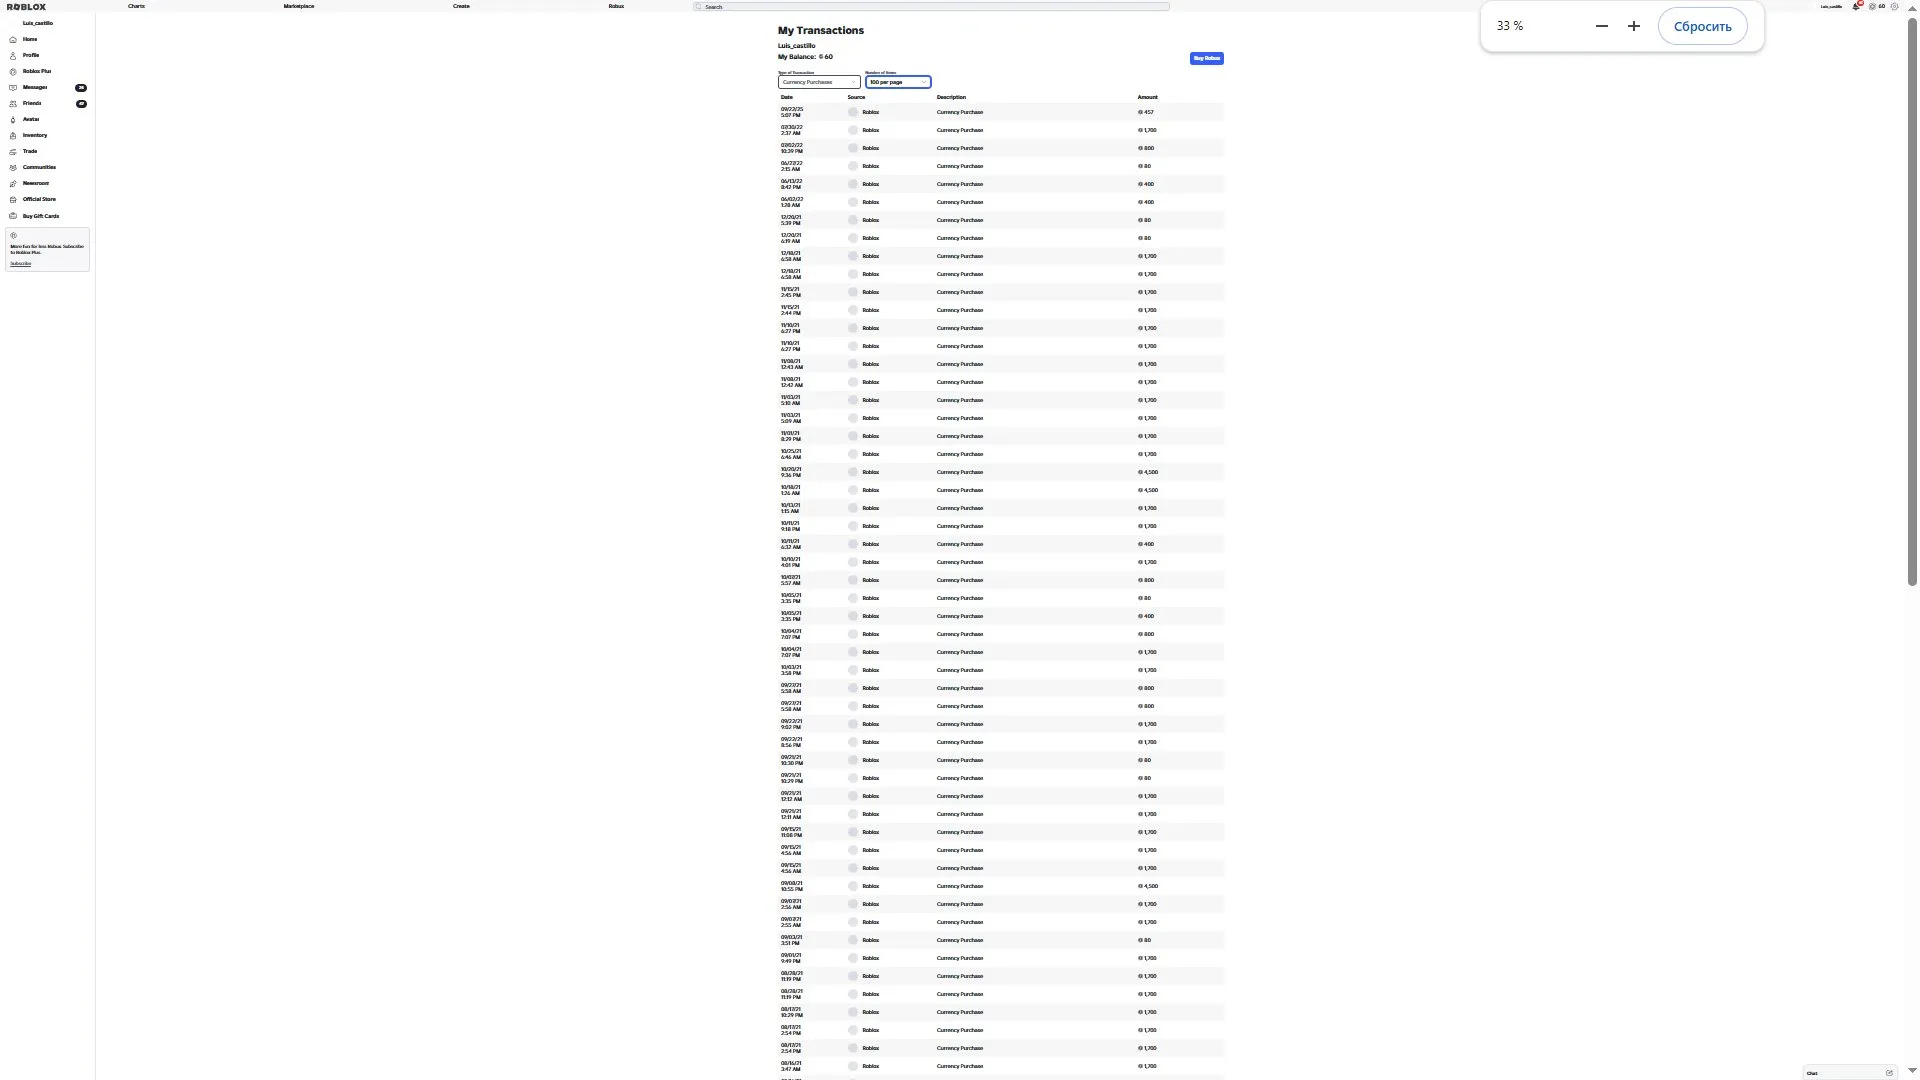Decrease browser zoom with minus button
This screenshot has height=1080, width=1920.
click(1602, 26)
